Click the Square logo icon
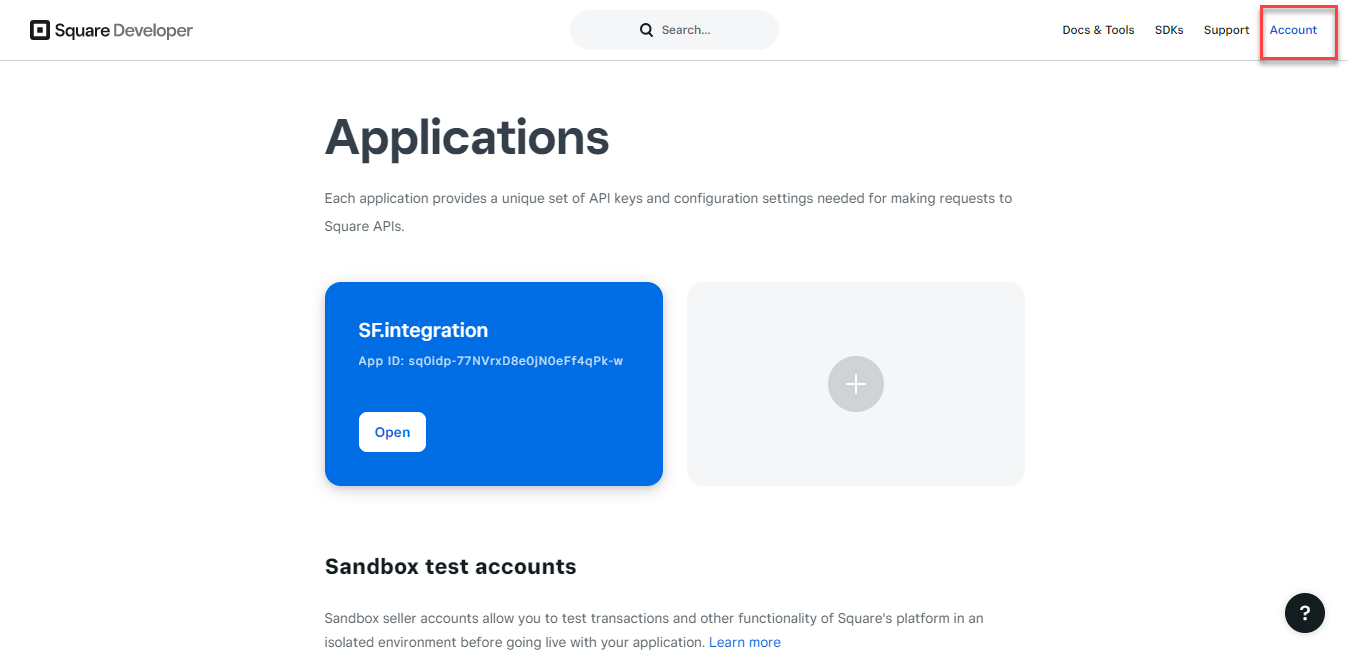Image resolution: width=1348 pixels, height=655 pixels. (x=40, y=30)
